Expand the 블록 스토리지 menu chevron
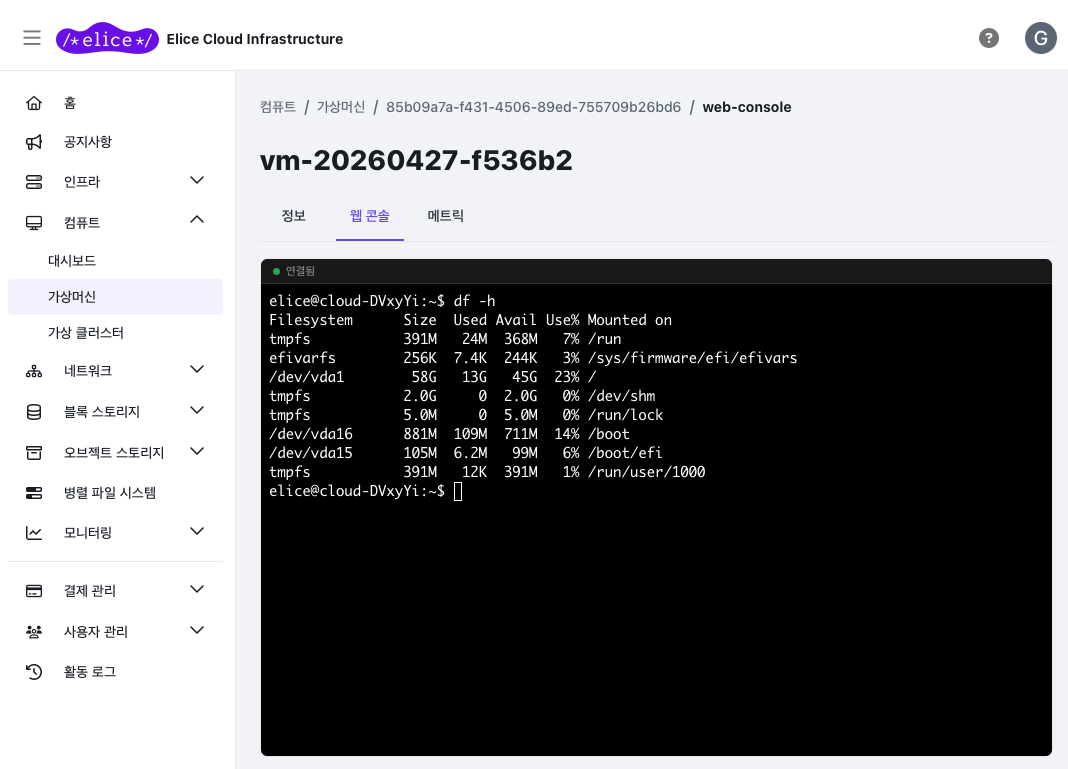 197,410
